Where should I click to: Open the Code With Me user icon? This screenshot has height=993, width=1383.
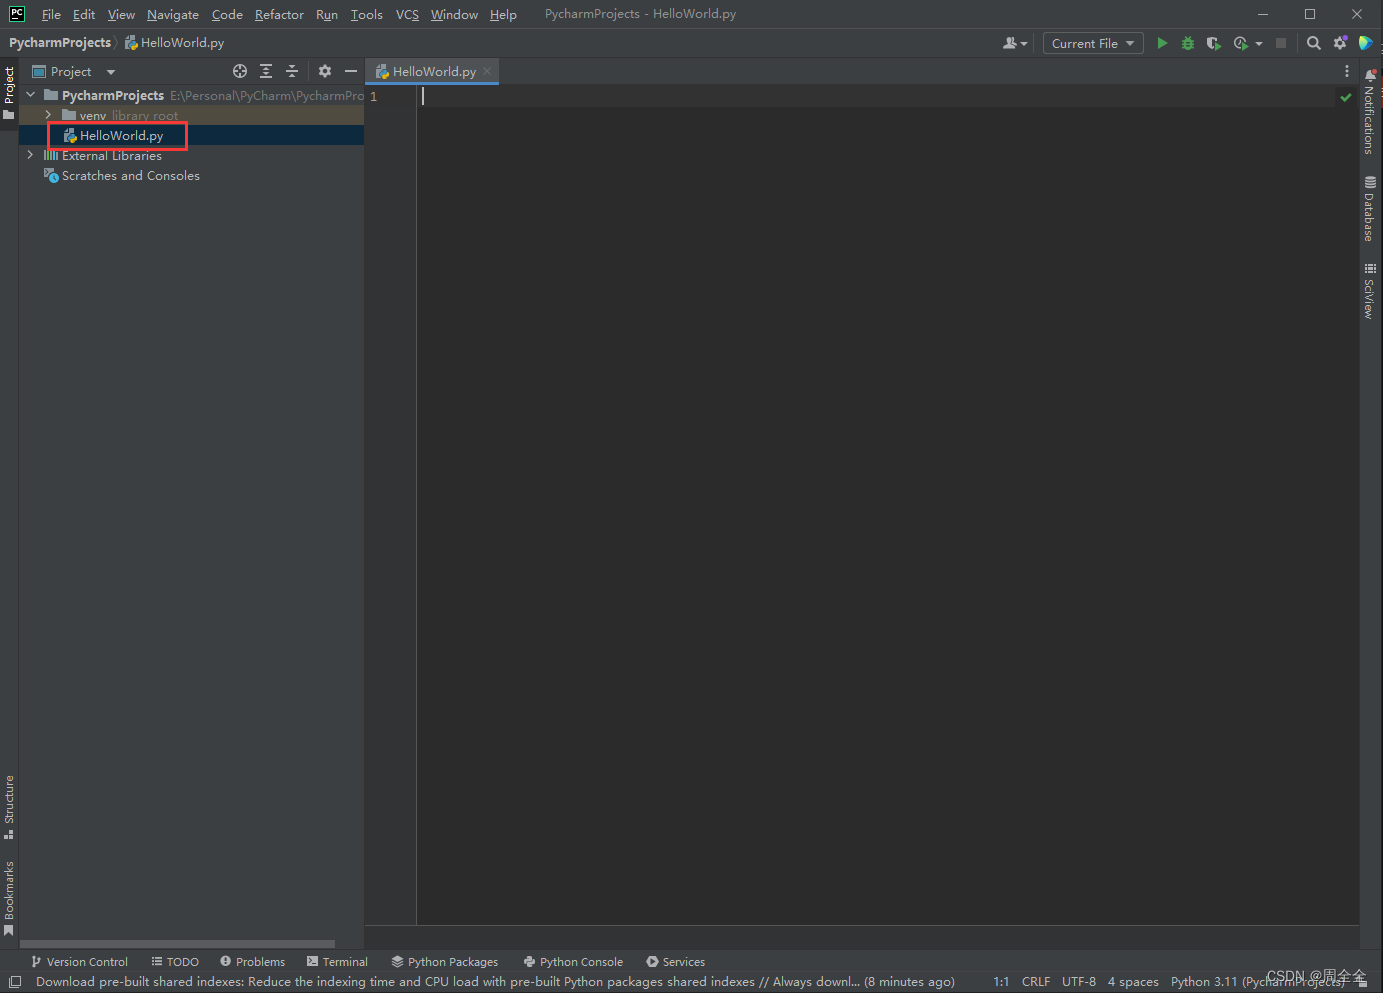point(1015,43)
